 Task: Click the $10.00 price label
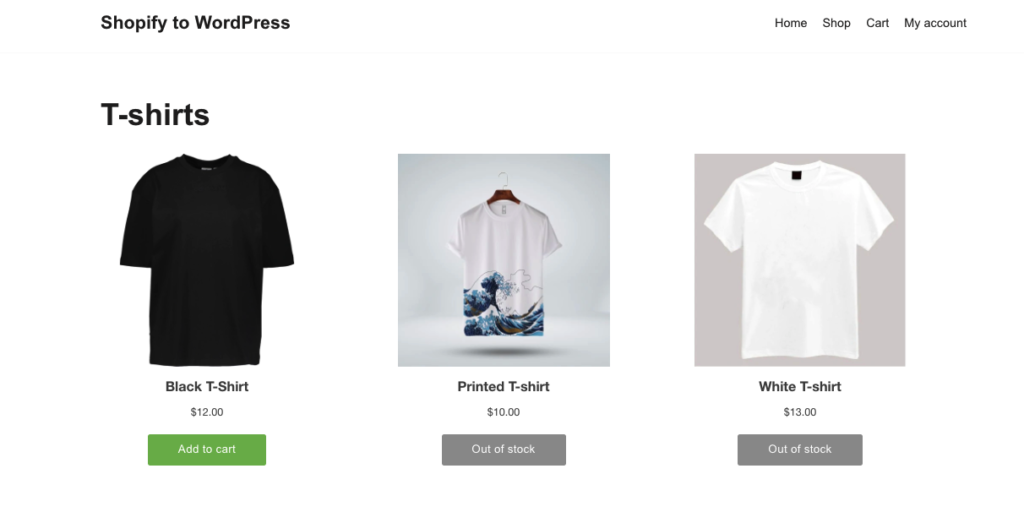[504, 412]
